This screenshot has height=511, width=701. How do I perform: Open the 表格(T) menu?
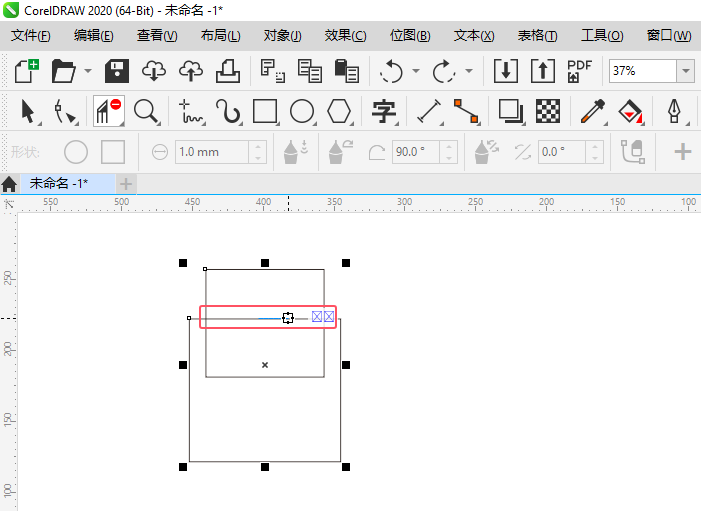click(537, 35)
